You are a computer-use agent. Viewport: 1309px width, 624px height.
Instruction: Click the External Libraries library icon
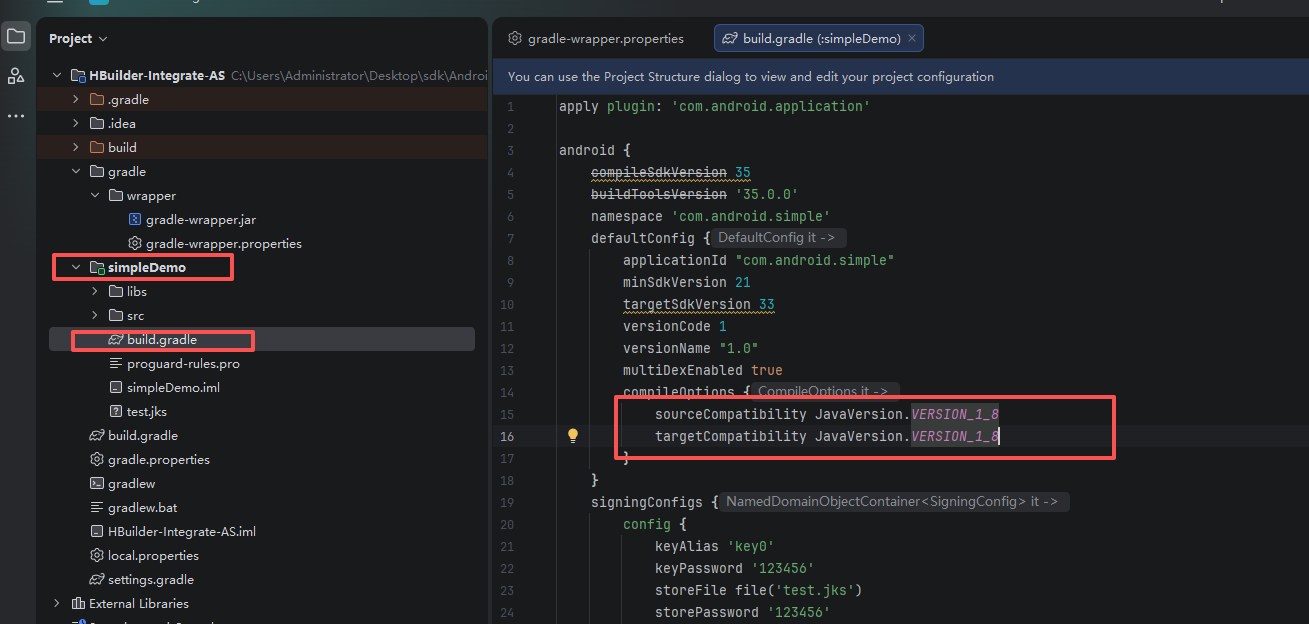(78, 603)
